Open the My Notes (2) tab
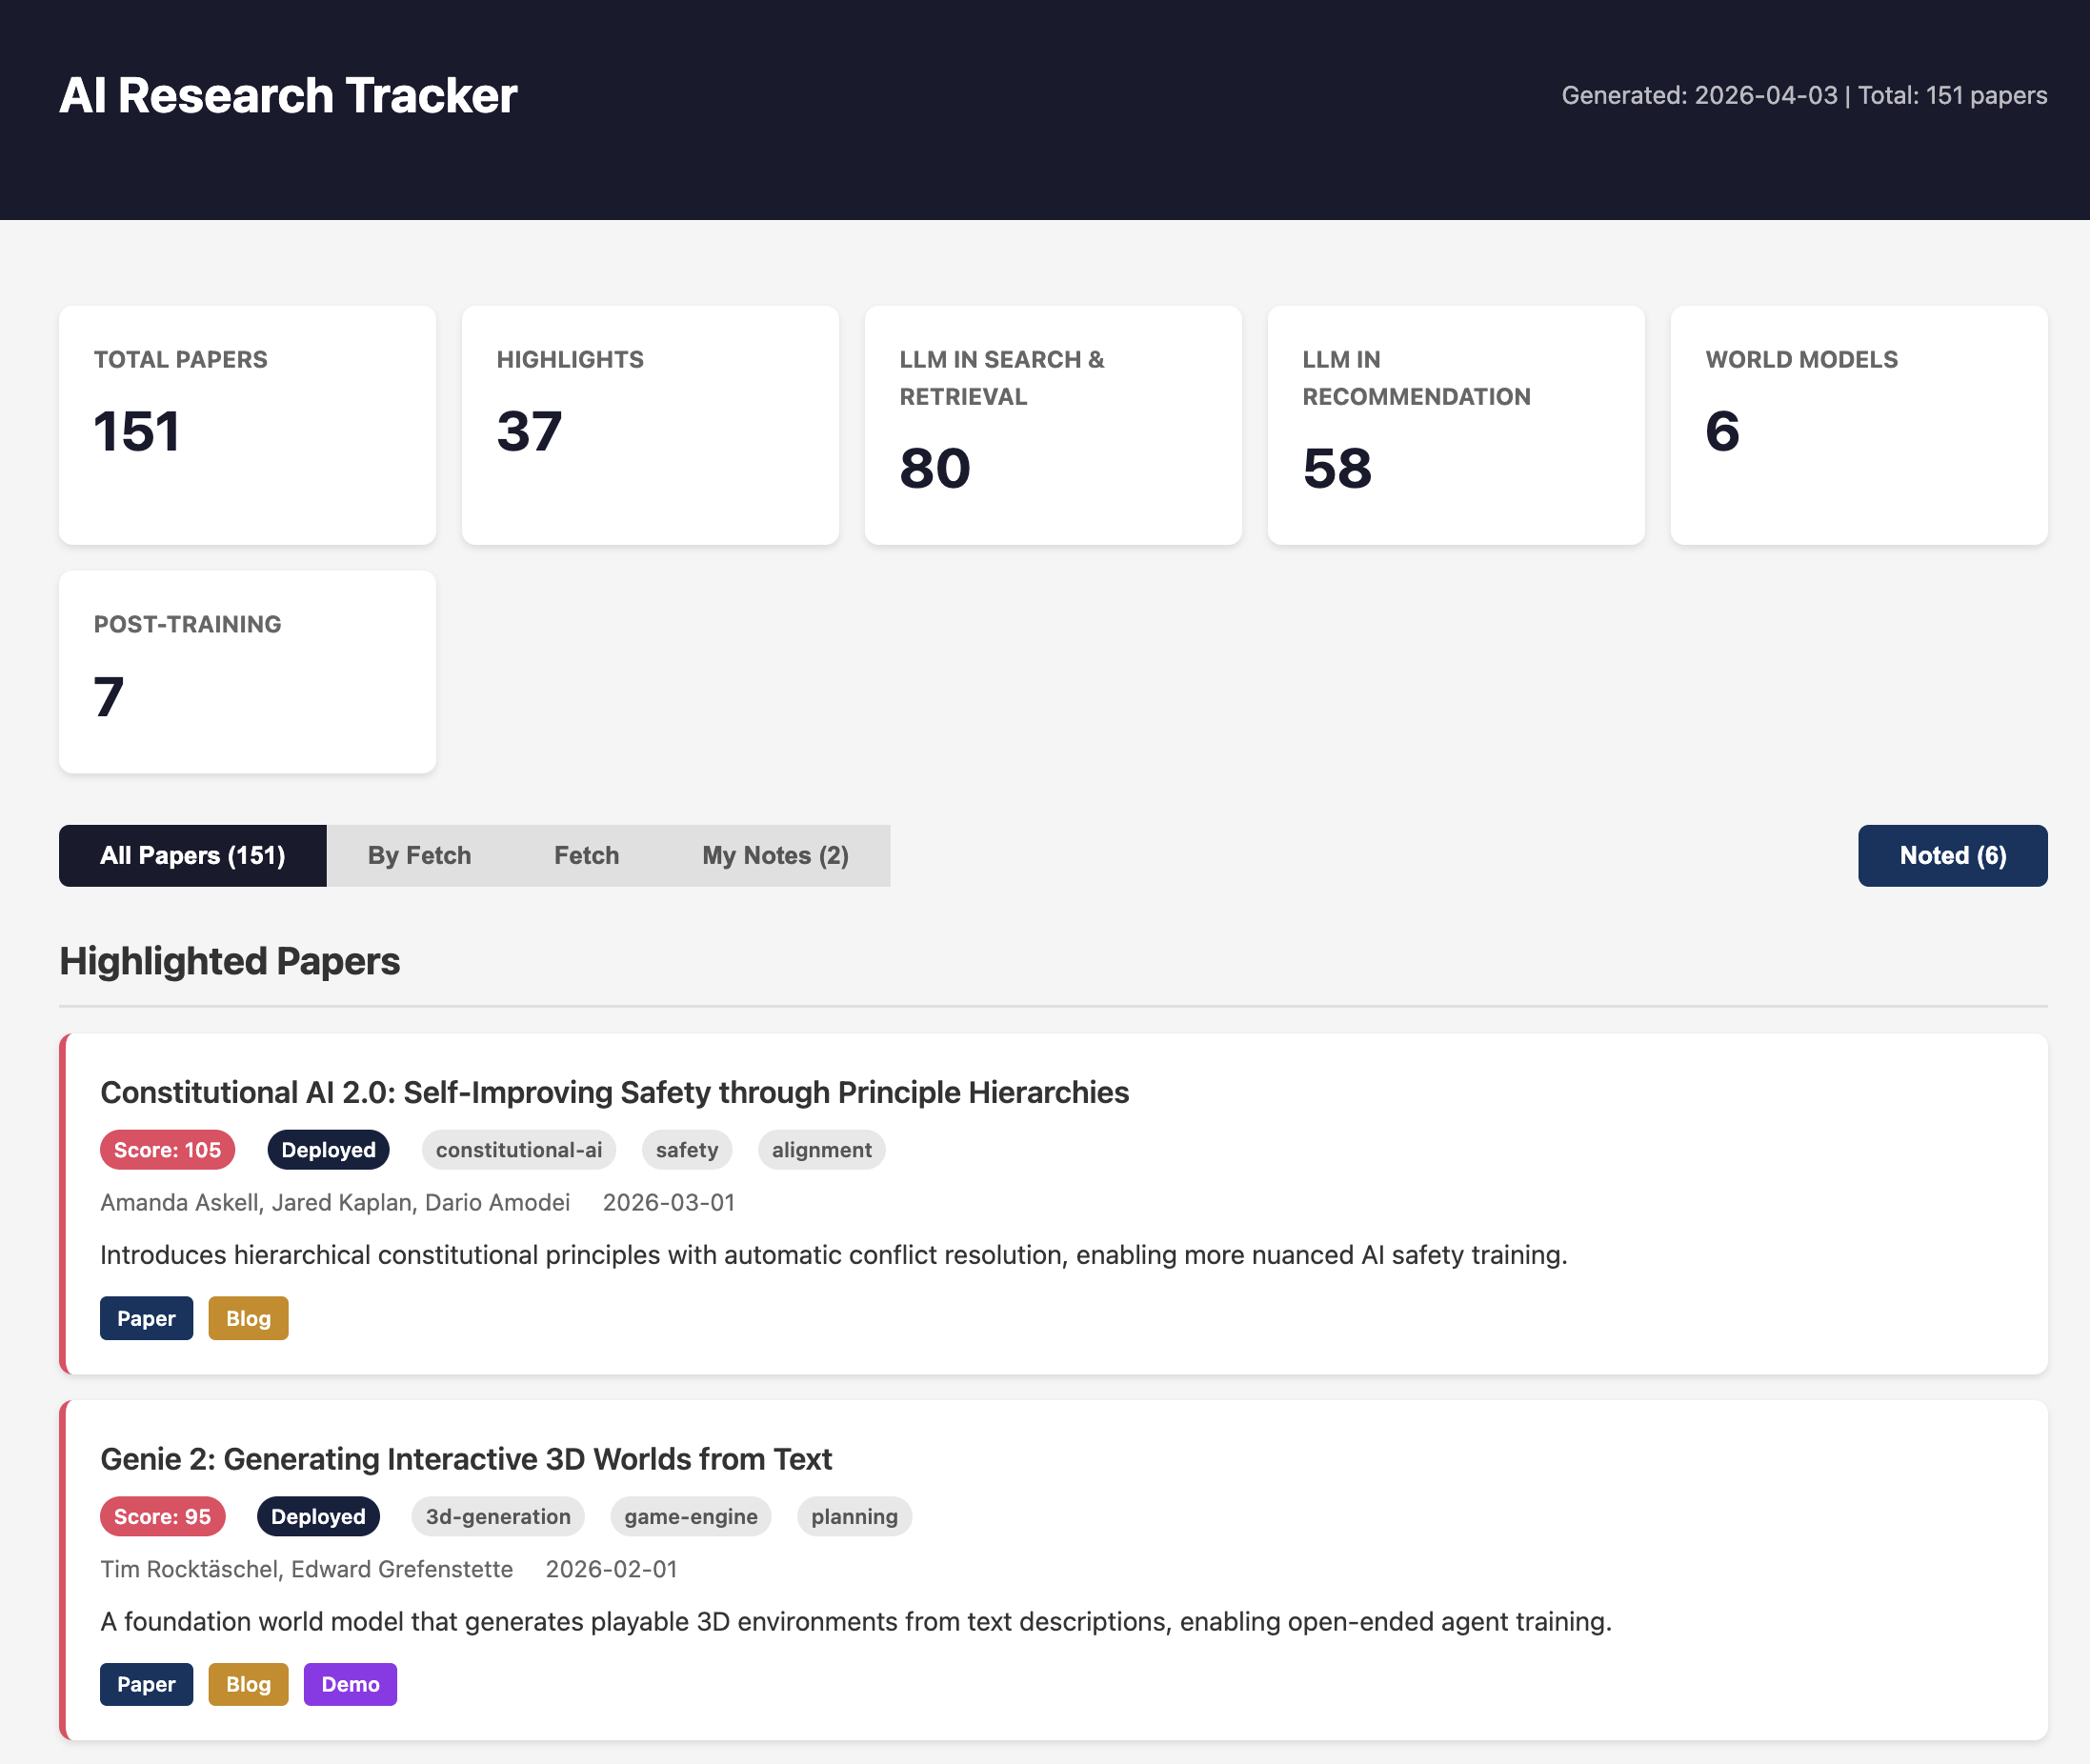The image size is (2090, 1764). click(x=775, y=856)
